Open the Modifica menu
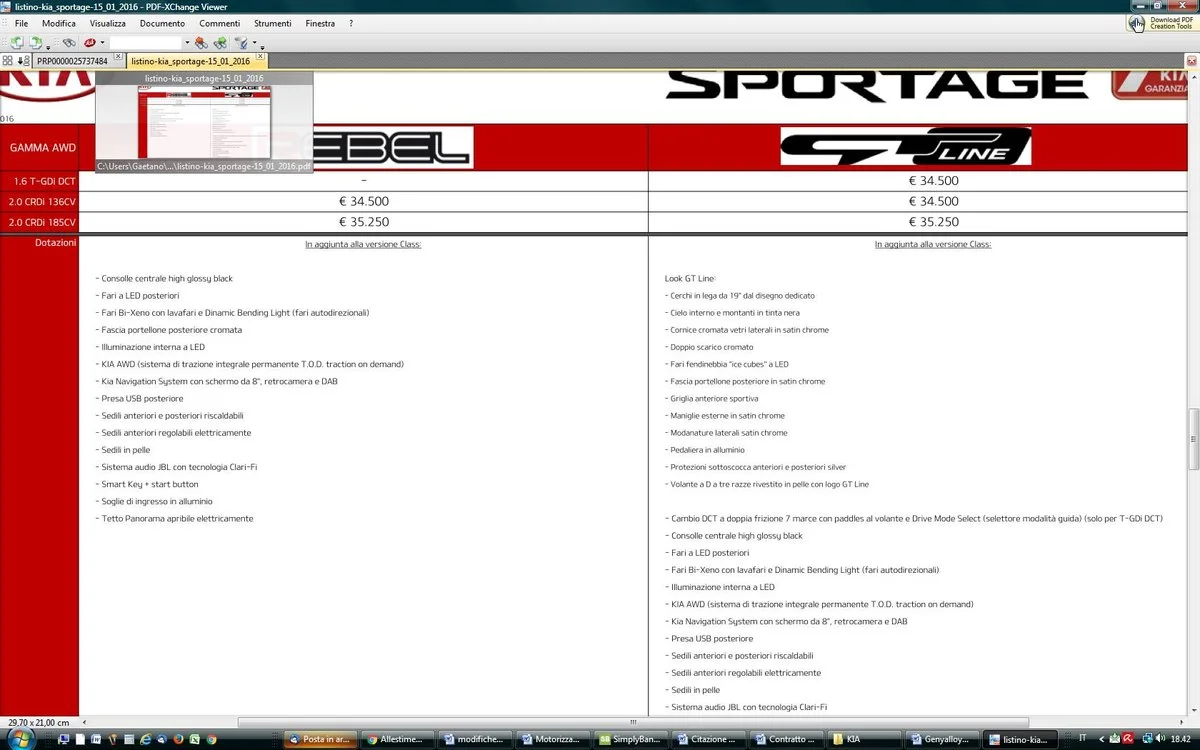 pyautogui.click(x=59, y=23)
